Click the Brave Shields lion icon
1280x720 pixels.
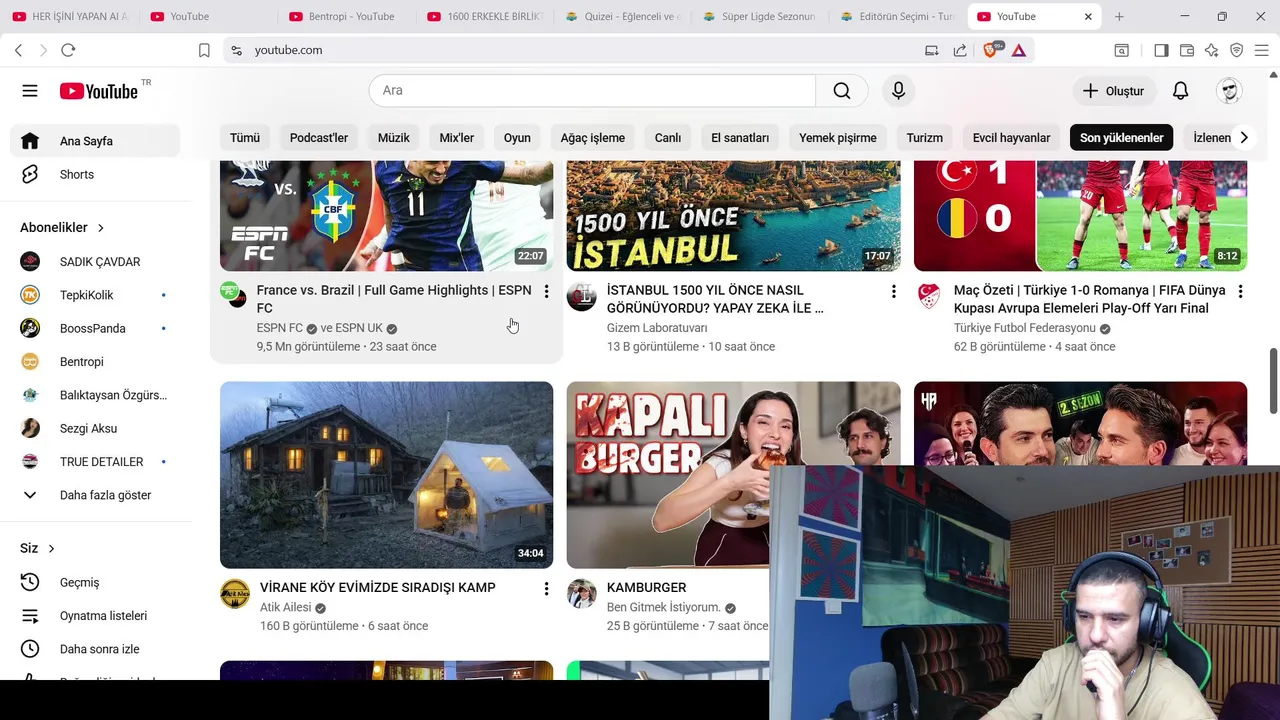pyautogui.click(x=991, y=50)
